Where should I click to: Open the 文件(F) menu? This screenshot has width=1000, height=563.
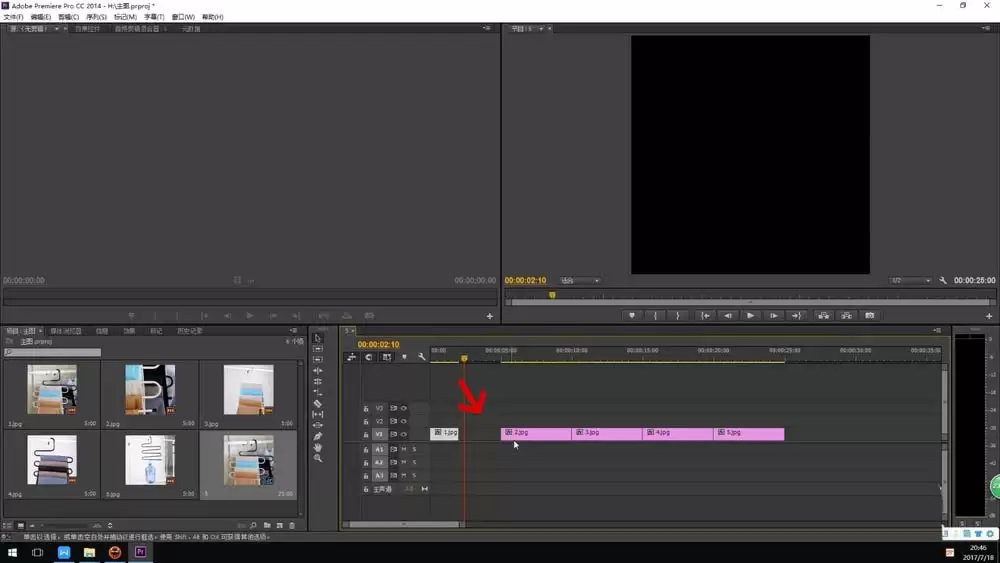(x=13, y=17)
